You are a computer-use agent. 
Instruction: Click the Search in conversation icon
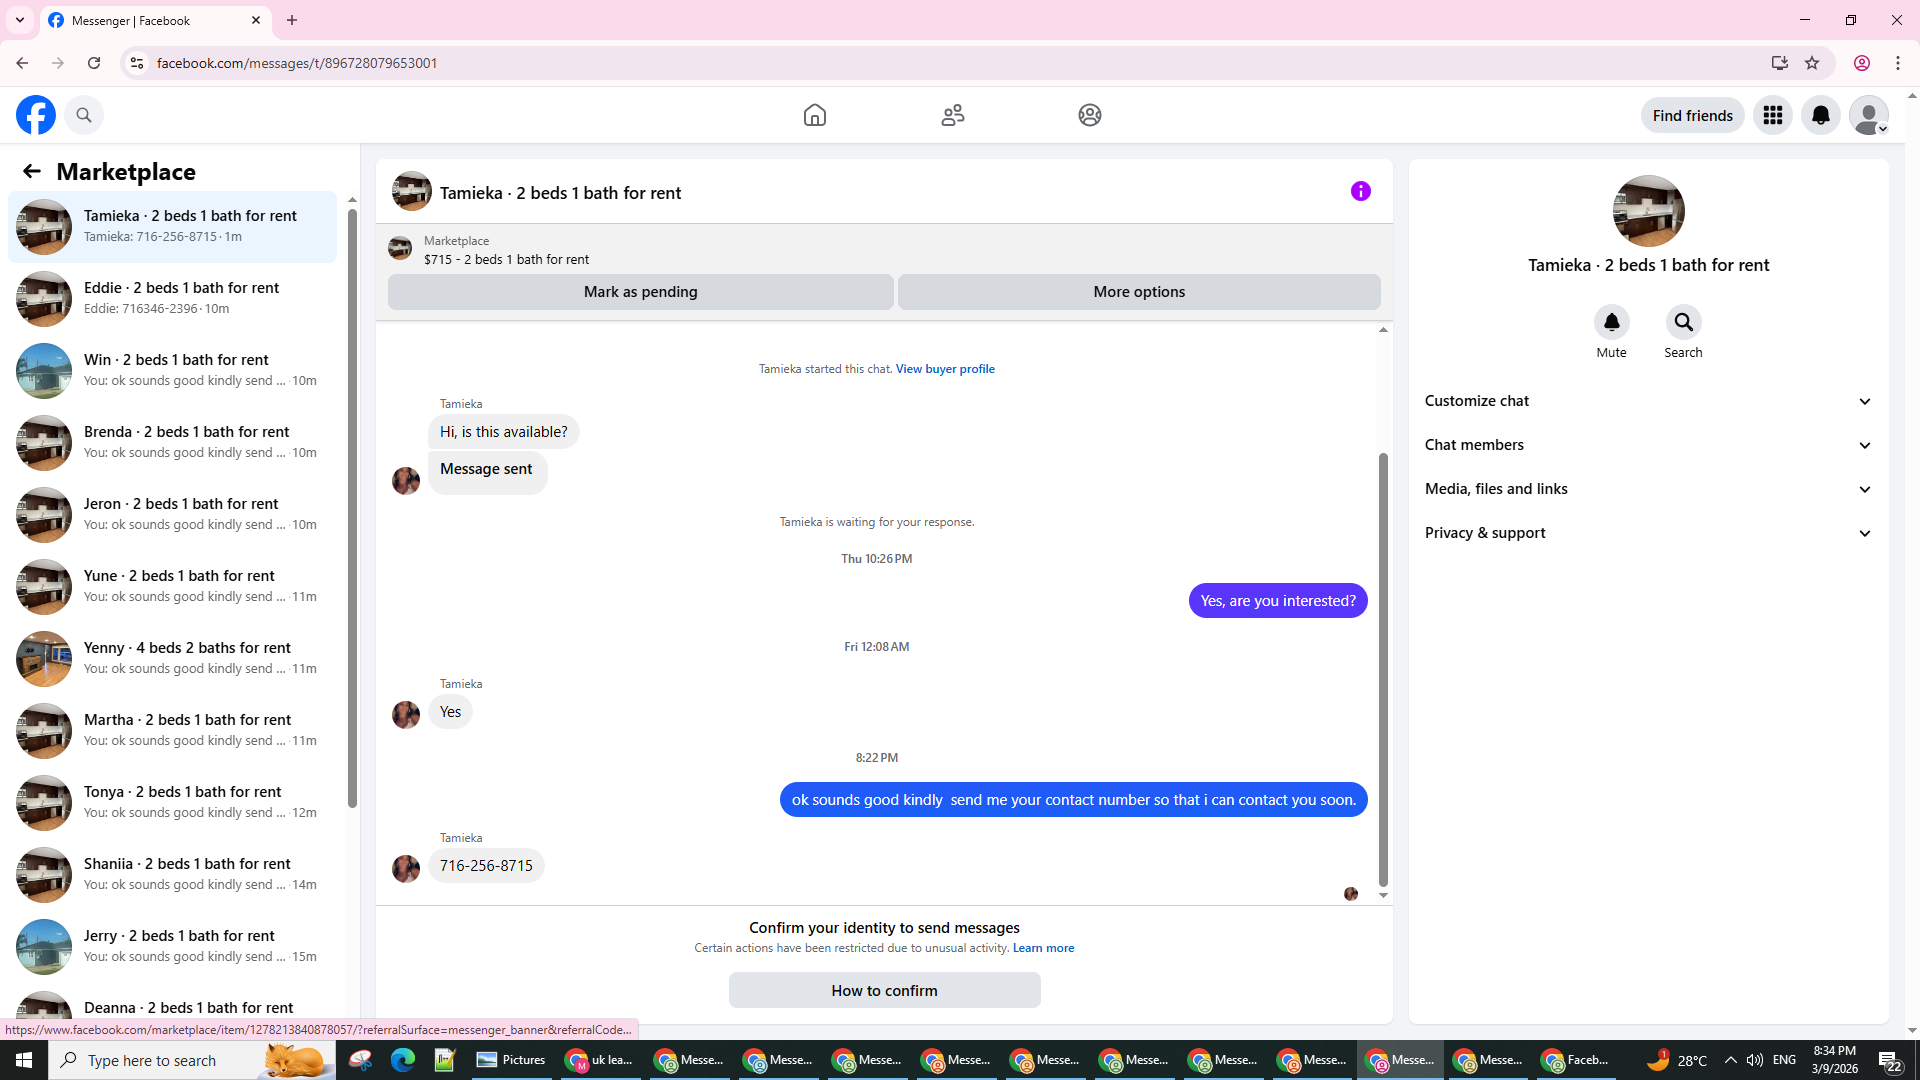(1683, 322)
